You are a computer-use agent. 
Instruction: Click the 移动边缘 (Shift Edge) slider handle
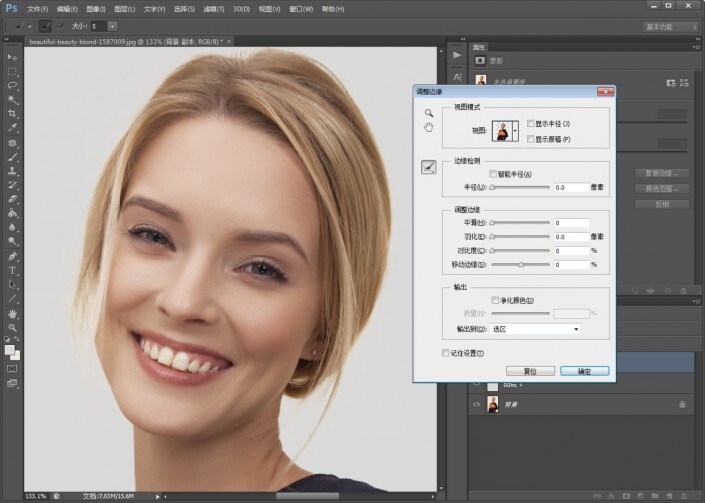521,265
